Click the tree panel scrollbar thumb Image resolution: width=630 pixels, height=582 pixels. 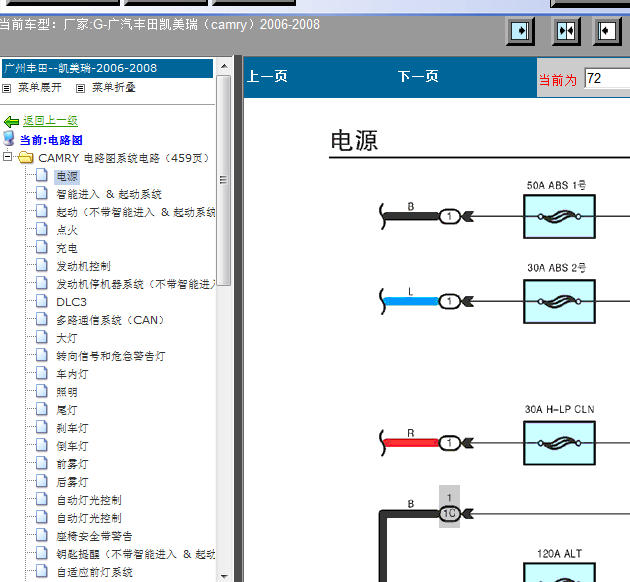pyautogui.click(x=224, y=180)
